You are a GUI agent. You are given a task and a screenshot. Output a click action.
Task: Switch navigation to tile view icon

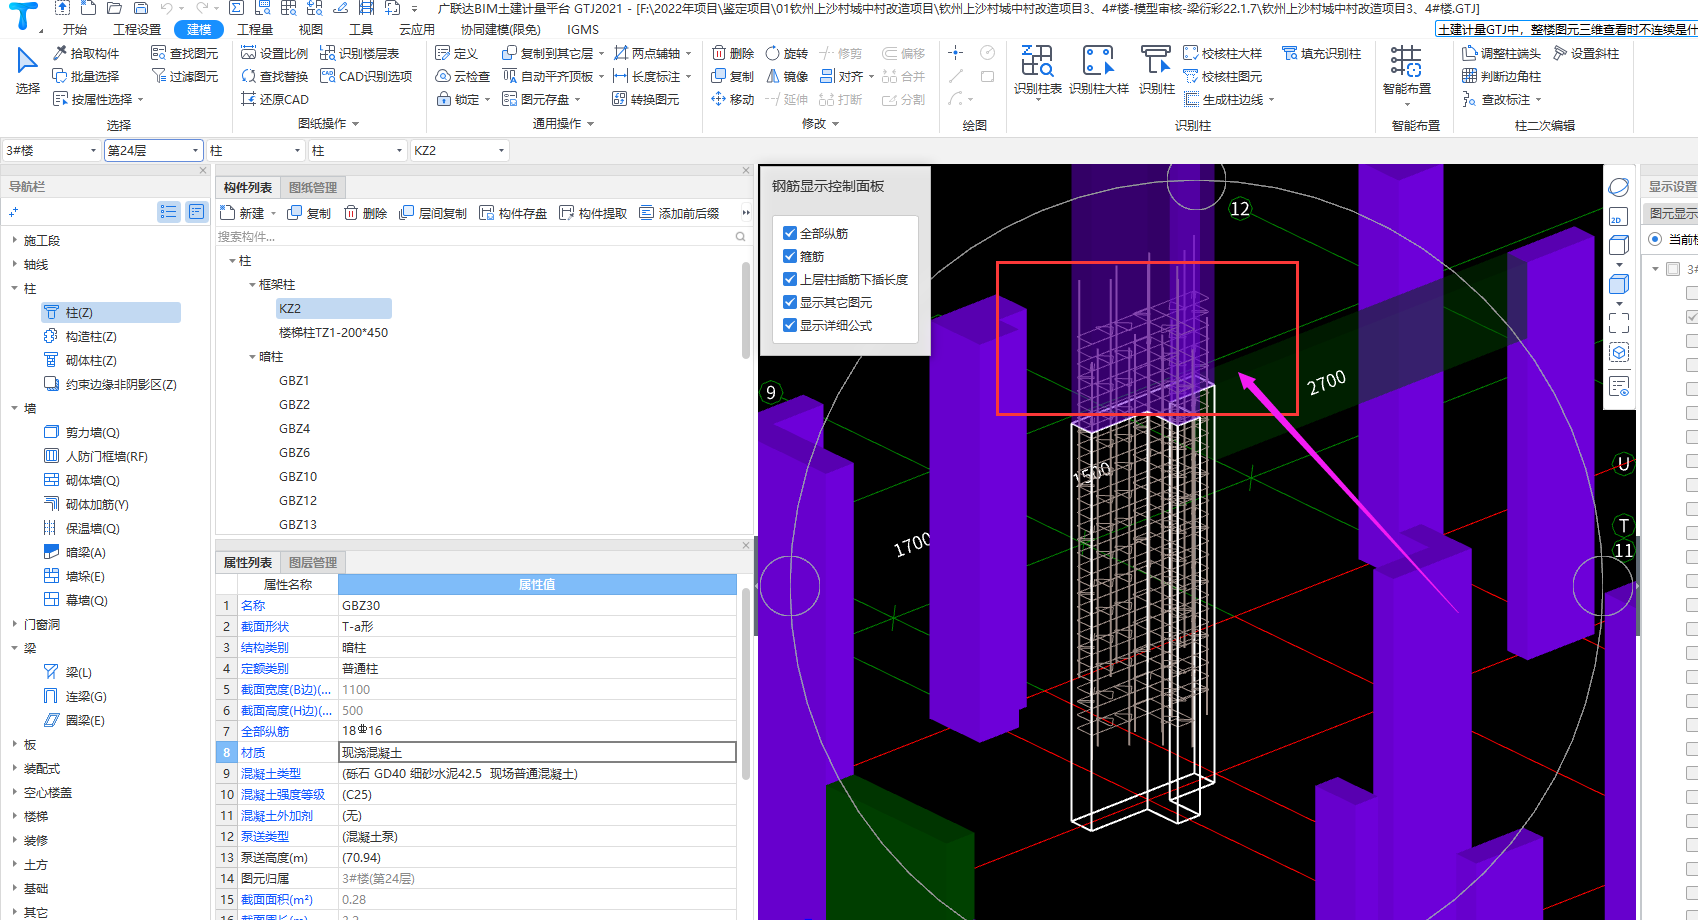196,212
